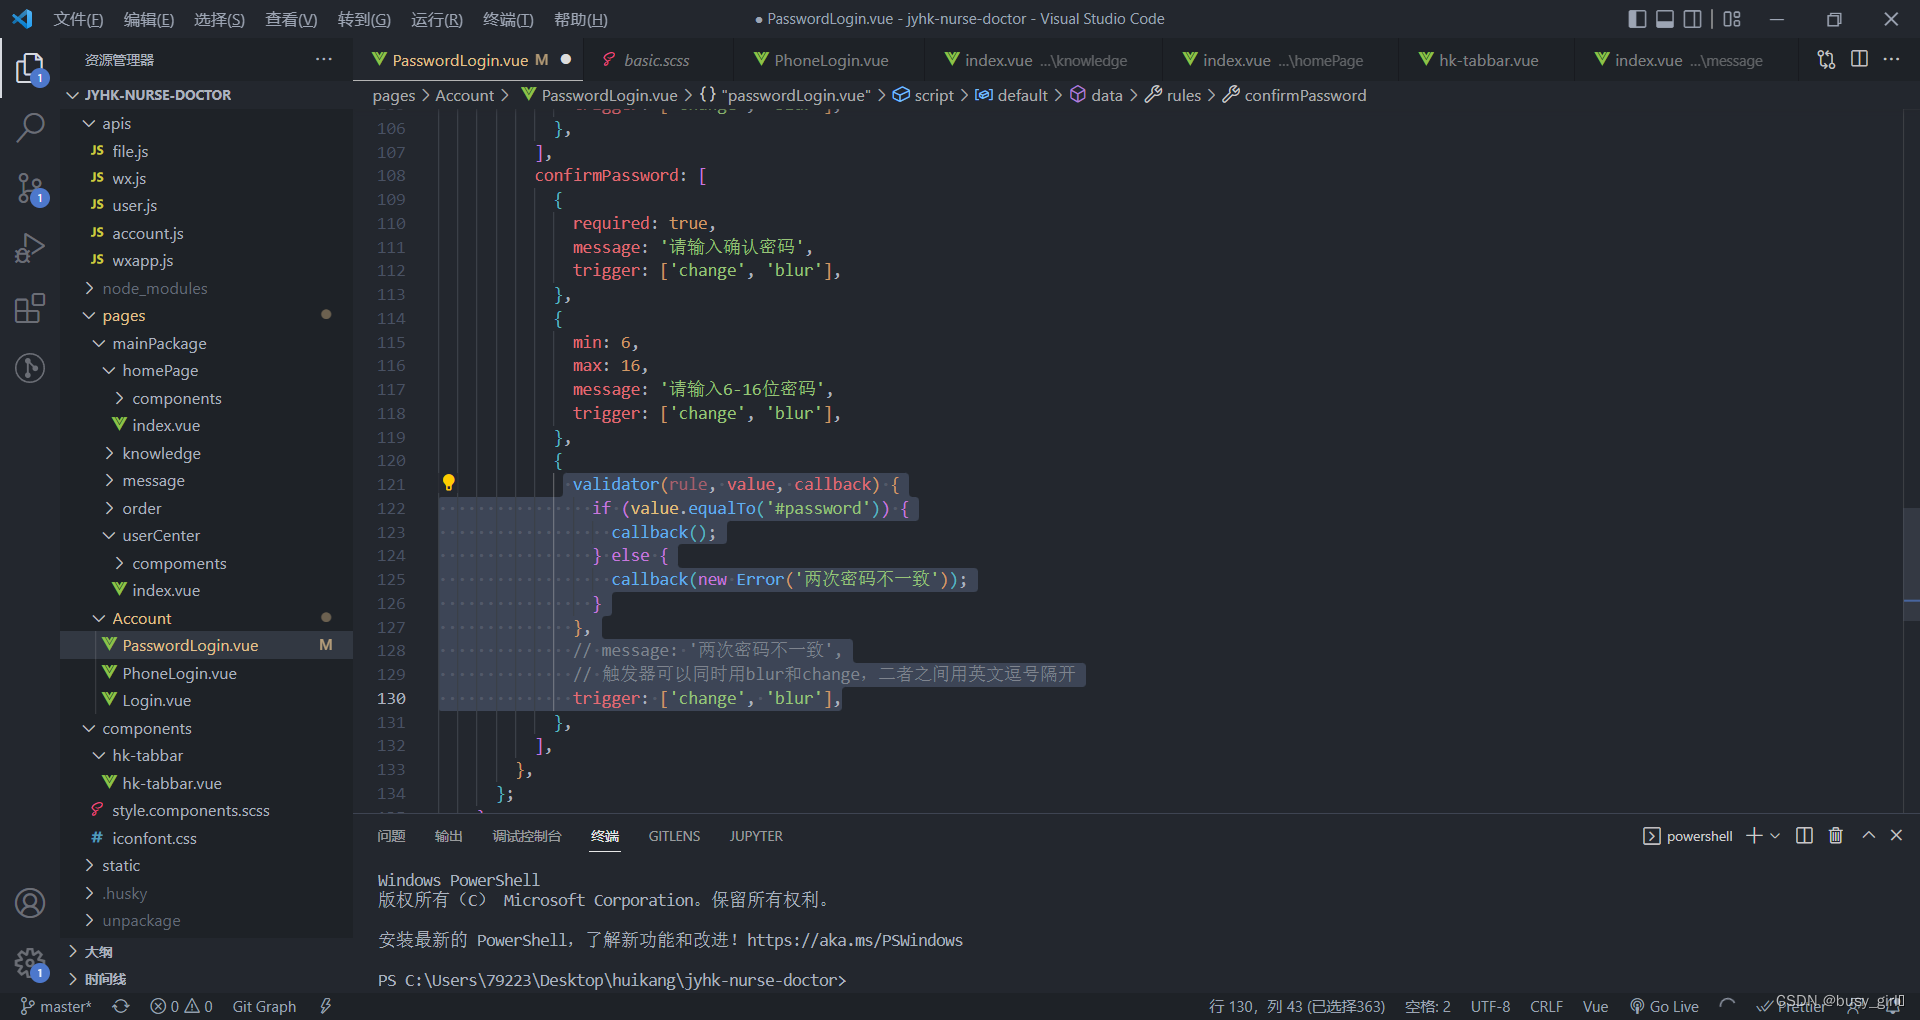Open the Search view
Viewport: 1920px width, 1020px height.
click(30, 128)
